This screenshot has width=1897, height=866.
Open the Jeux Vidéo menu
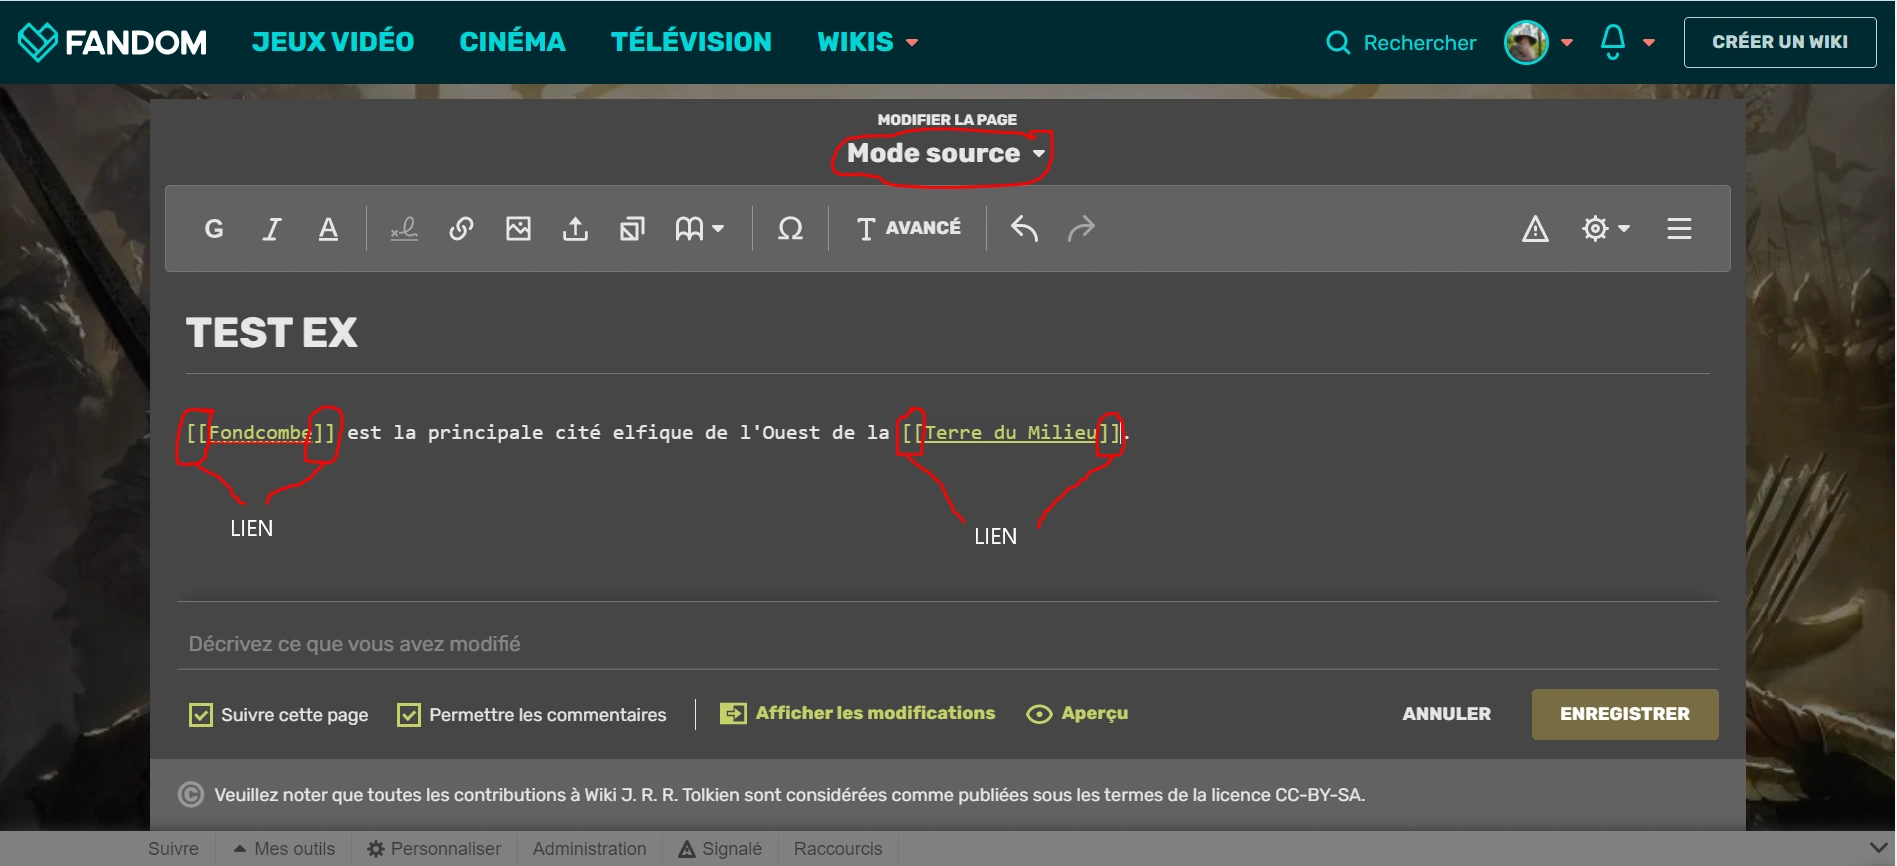tap(333, 42)
